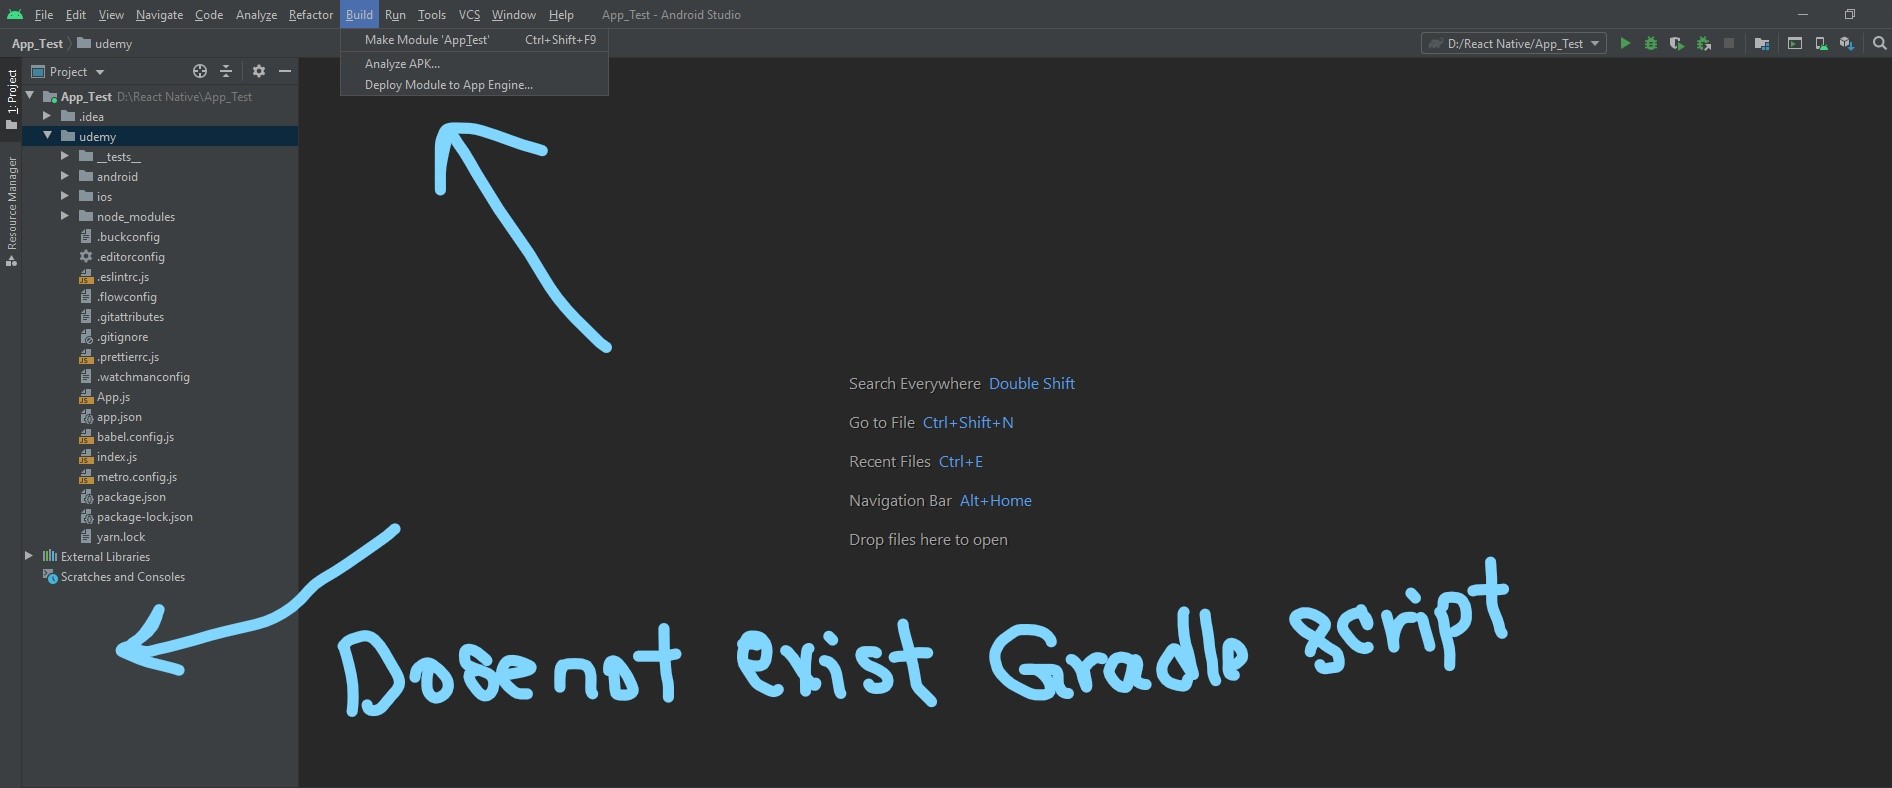Expand the node_modules folder arrow
Image resolution: width=1892 pixels, height=788 pixels.
point(64,216)
